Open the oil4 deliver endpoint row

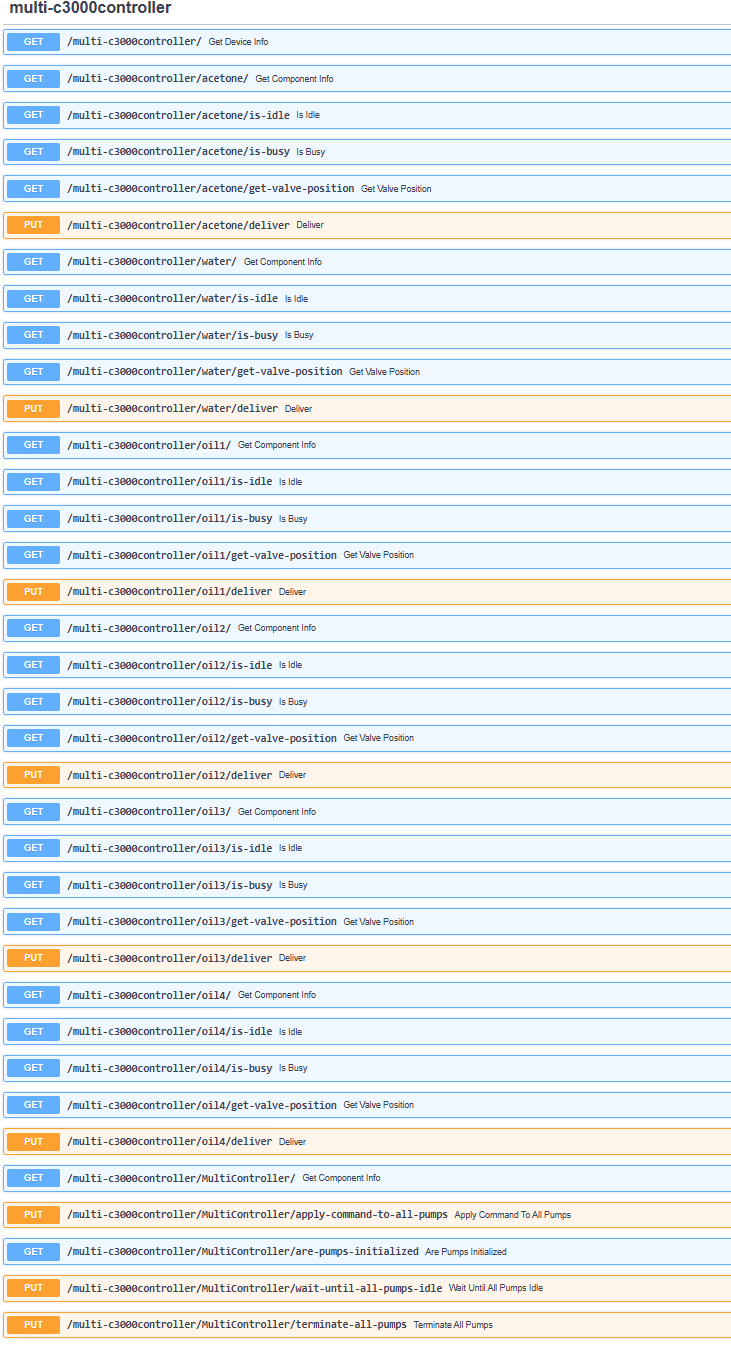(367, 1142)
